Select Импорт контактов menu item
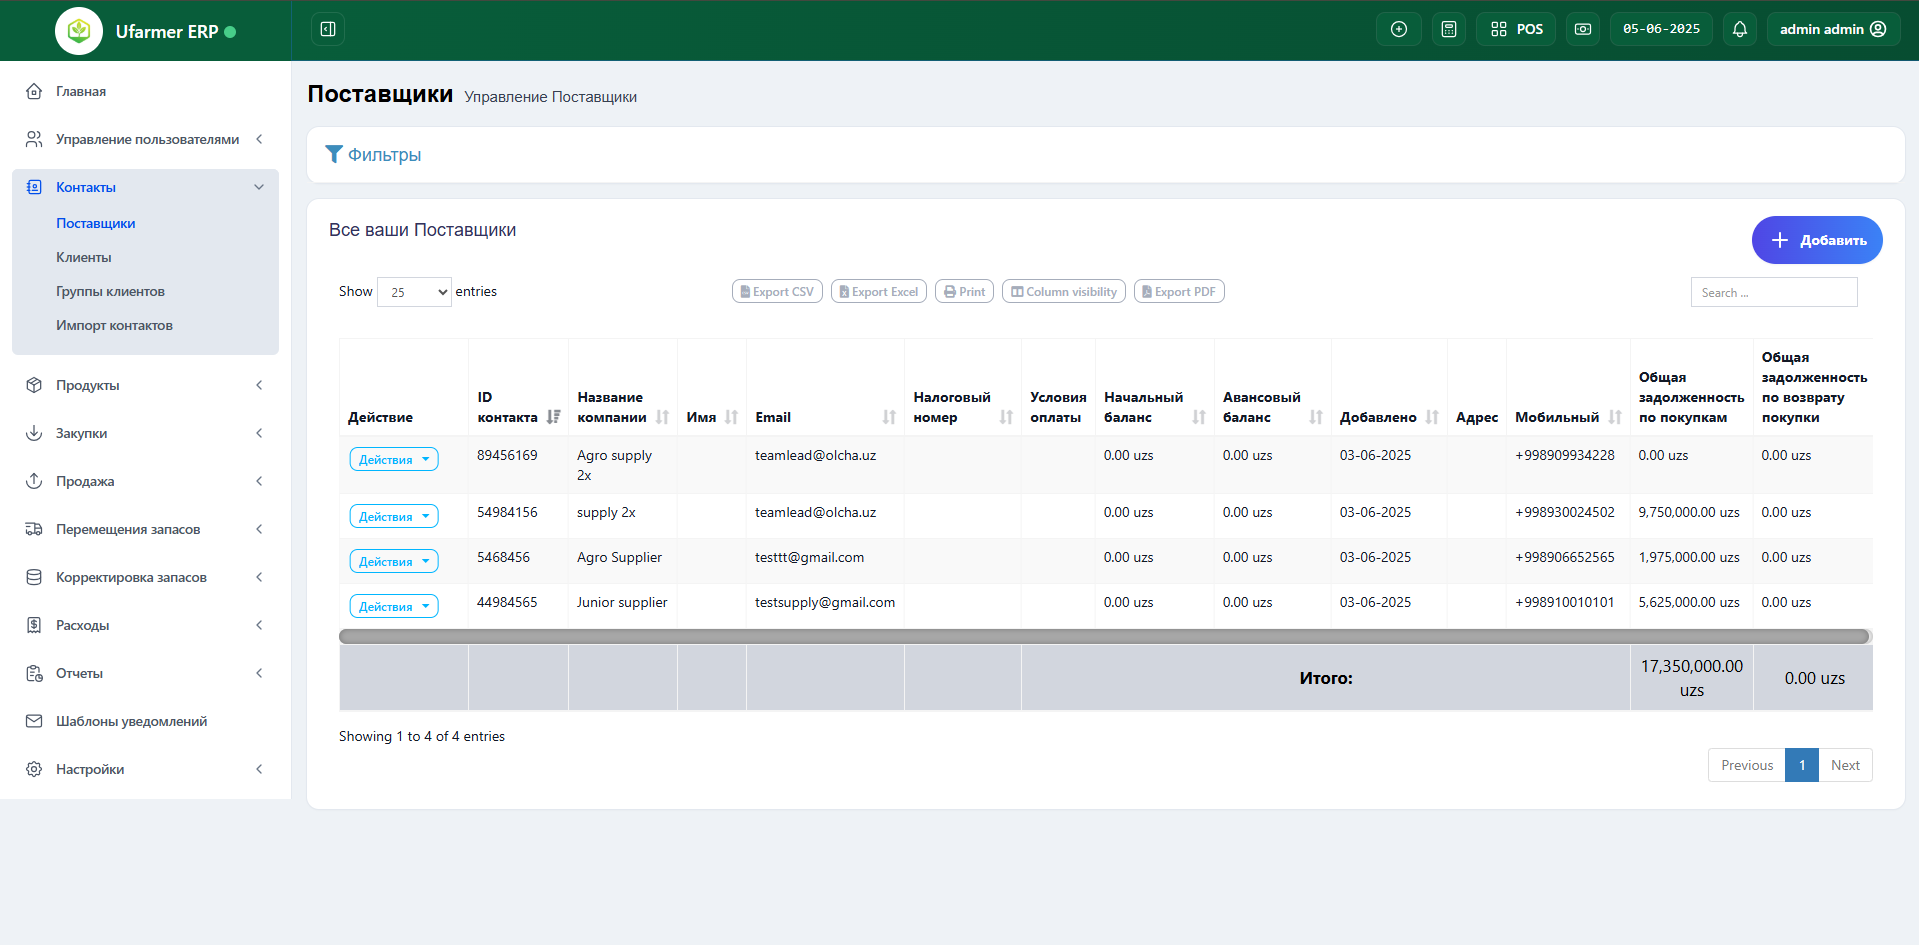The image size is (1919, 945). point(114,325)
